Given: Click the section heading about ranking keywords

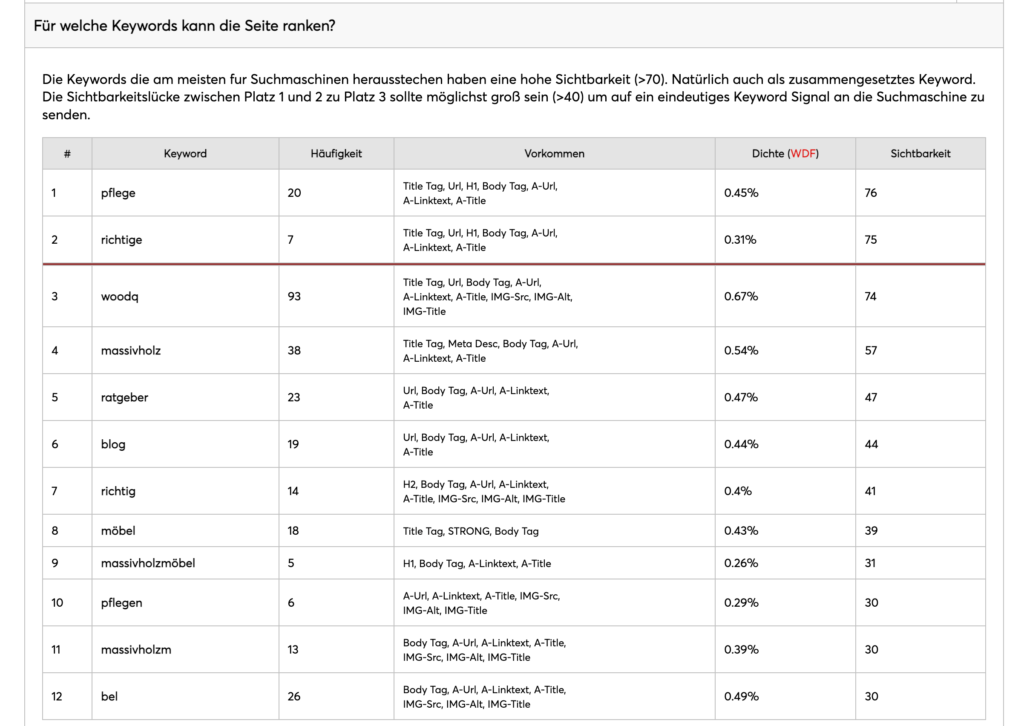Looking at the screenshot, I should [184, 26].
